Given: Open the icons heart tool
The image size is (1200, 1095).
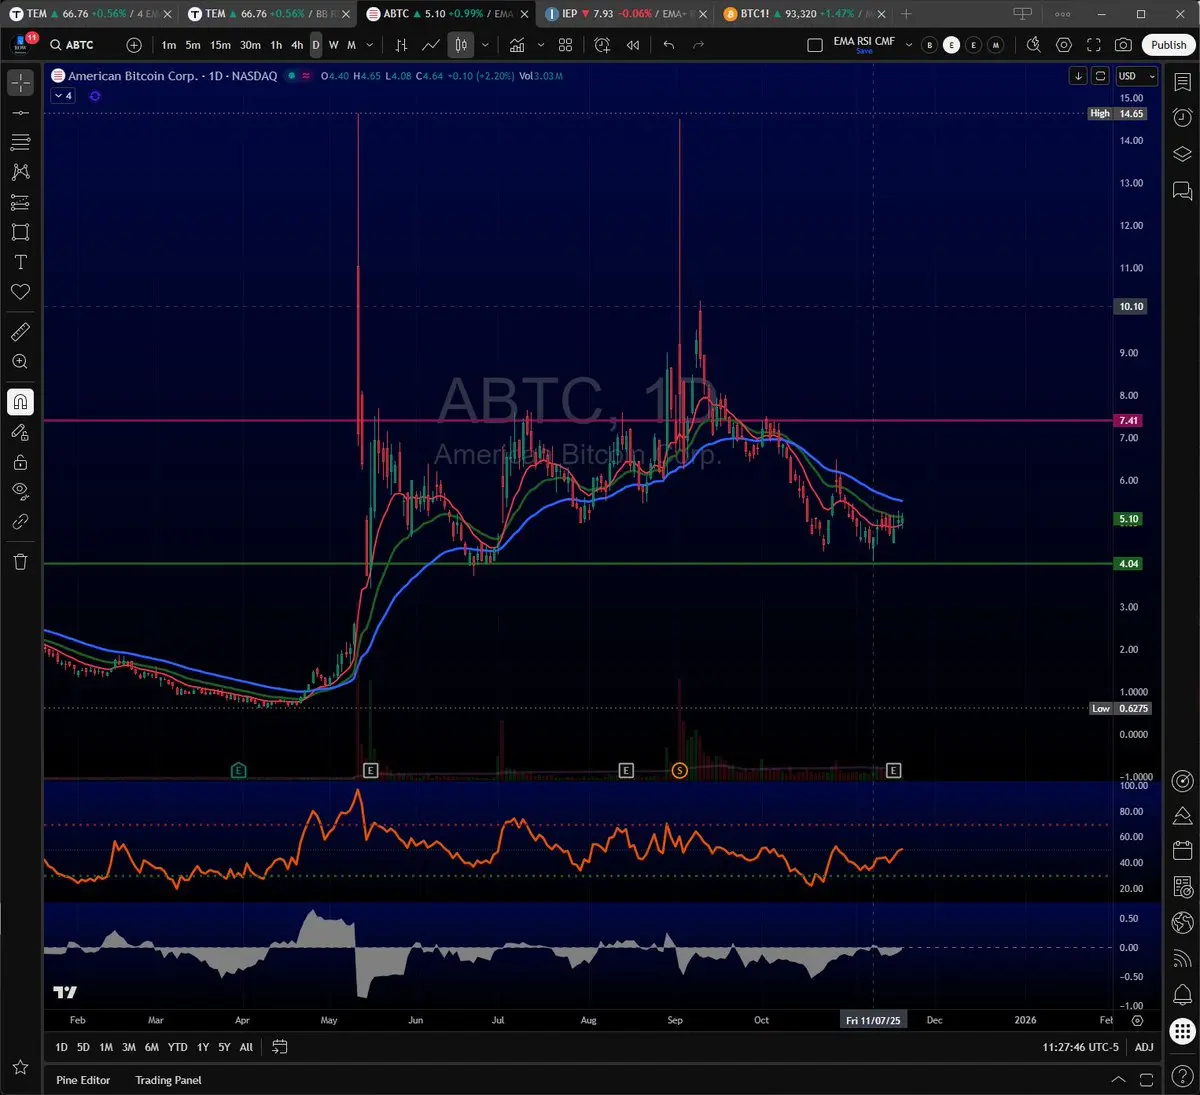Looking at the screenshot, I should 20,292.
